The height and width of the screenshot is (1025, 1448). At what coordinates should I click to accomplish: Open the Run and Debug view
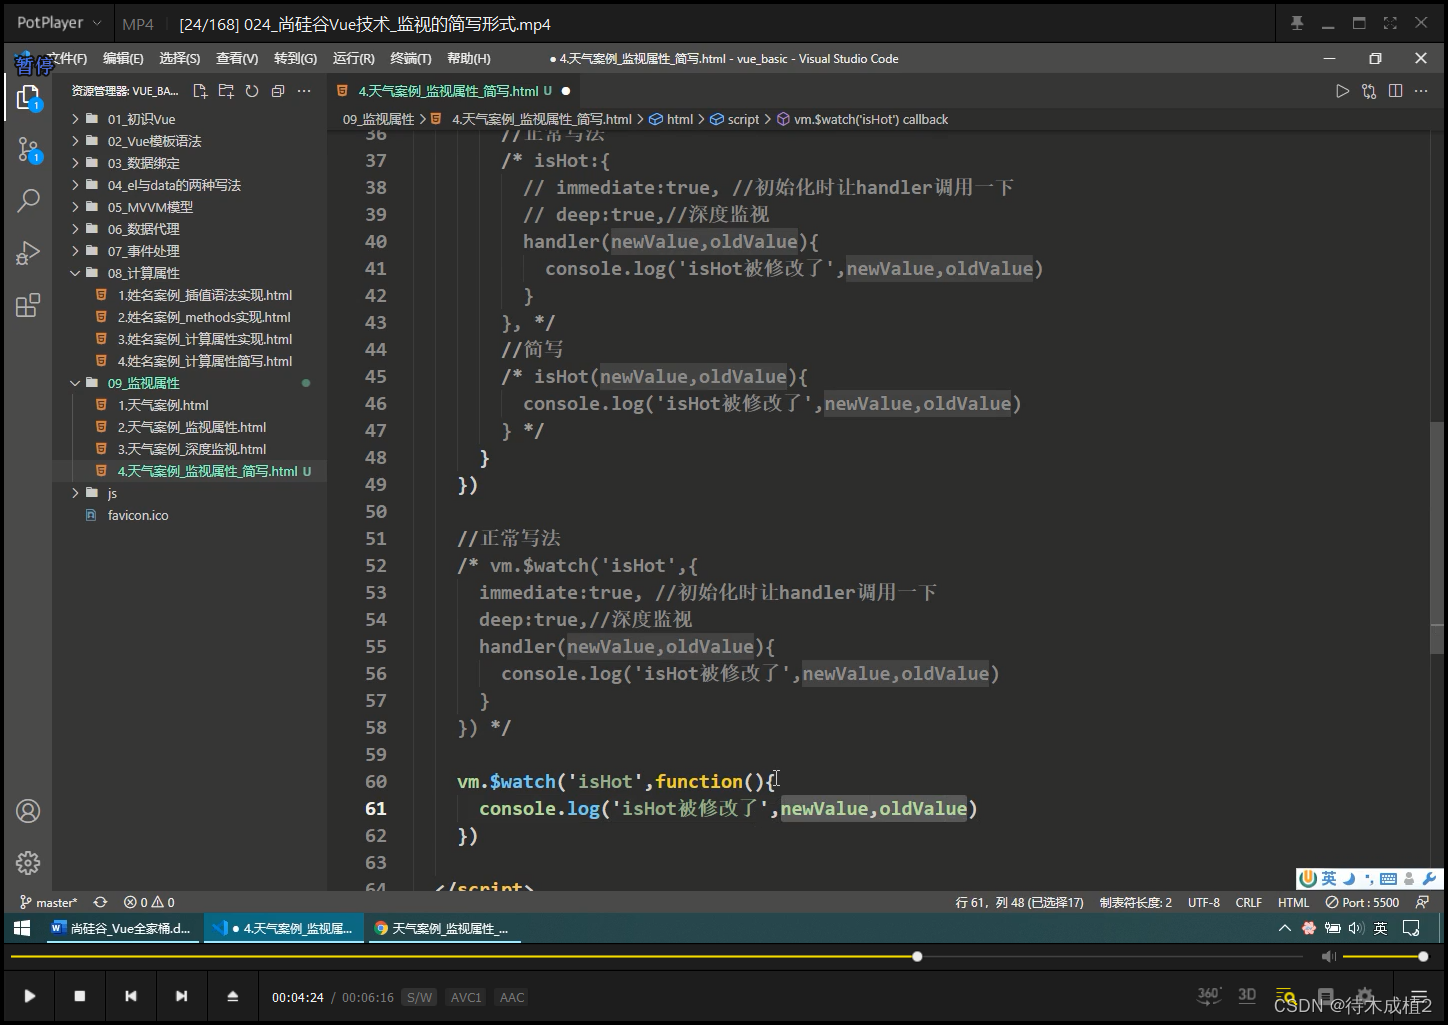point(28,253)
